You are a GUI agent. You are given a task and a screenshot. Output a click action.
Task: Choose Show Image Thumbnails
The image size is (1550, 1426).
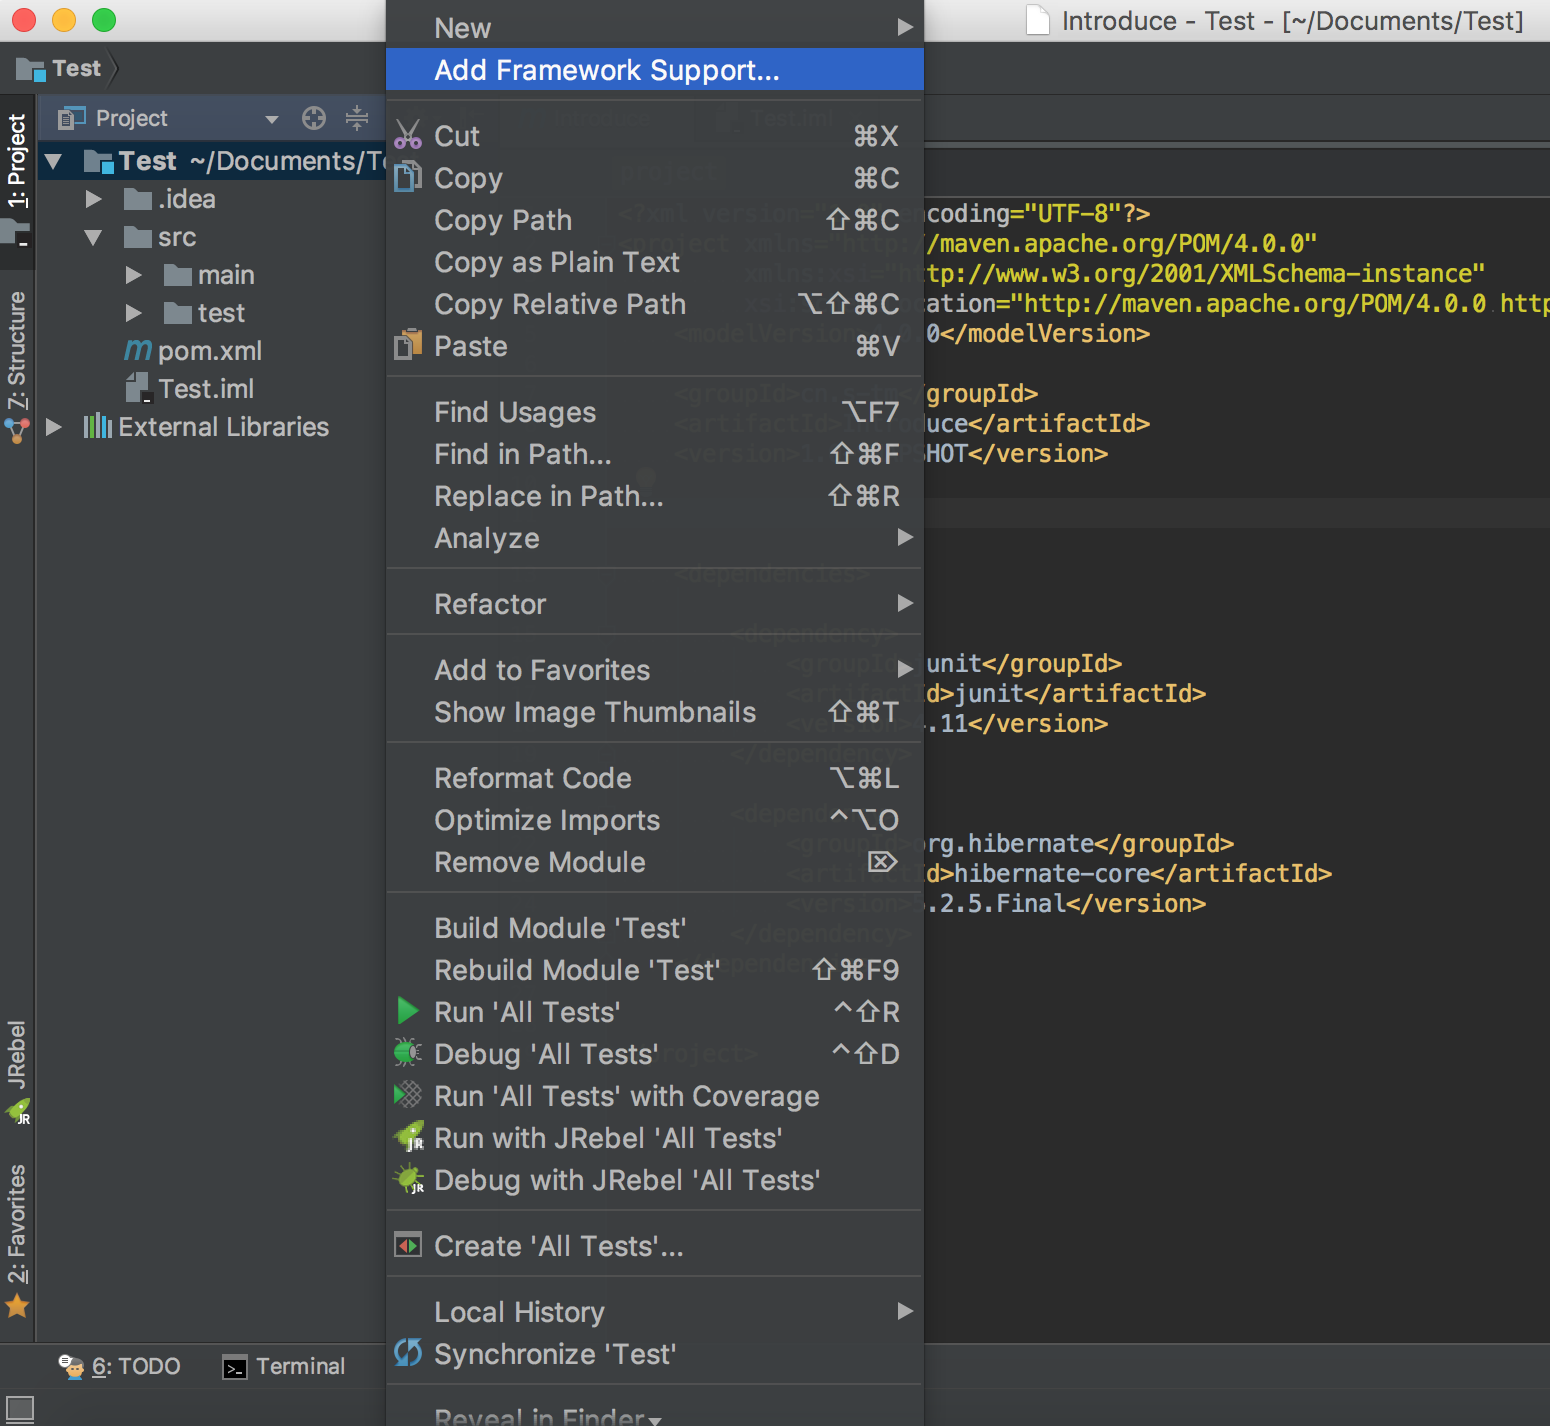(655, 711)
